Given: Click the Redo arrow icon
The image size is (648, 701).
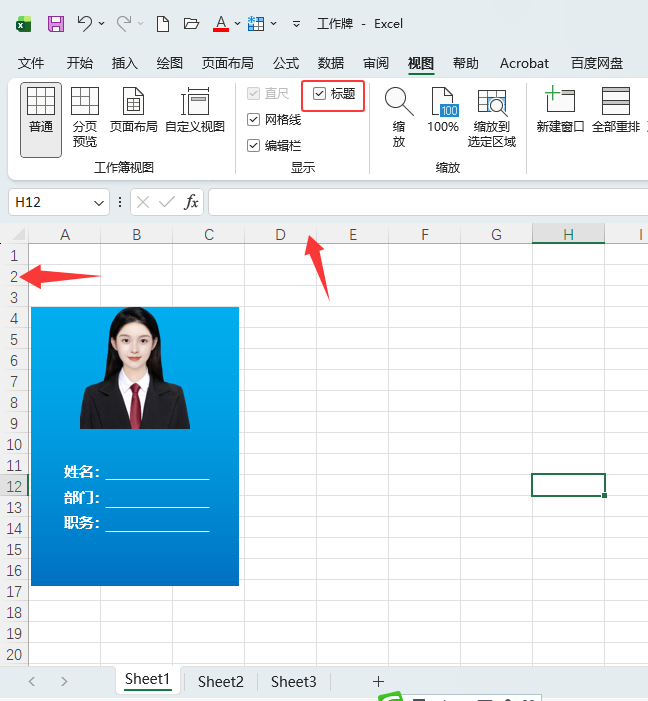Looking at the screenshot, I should 124,23.
